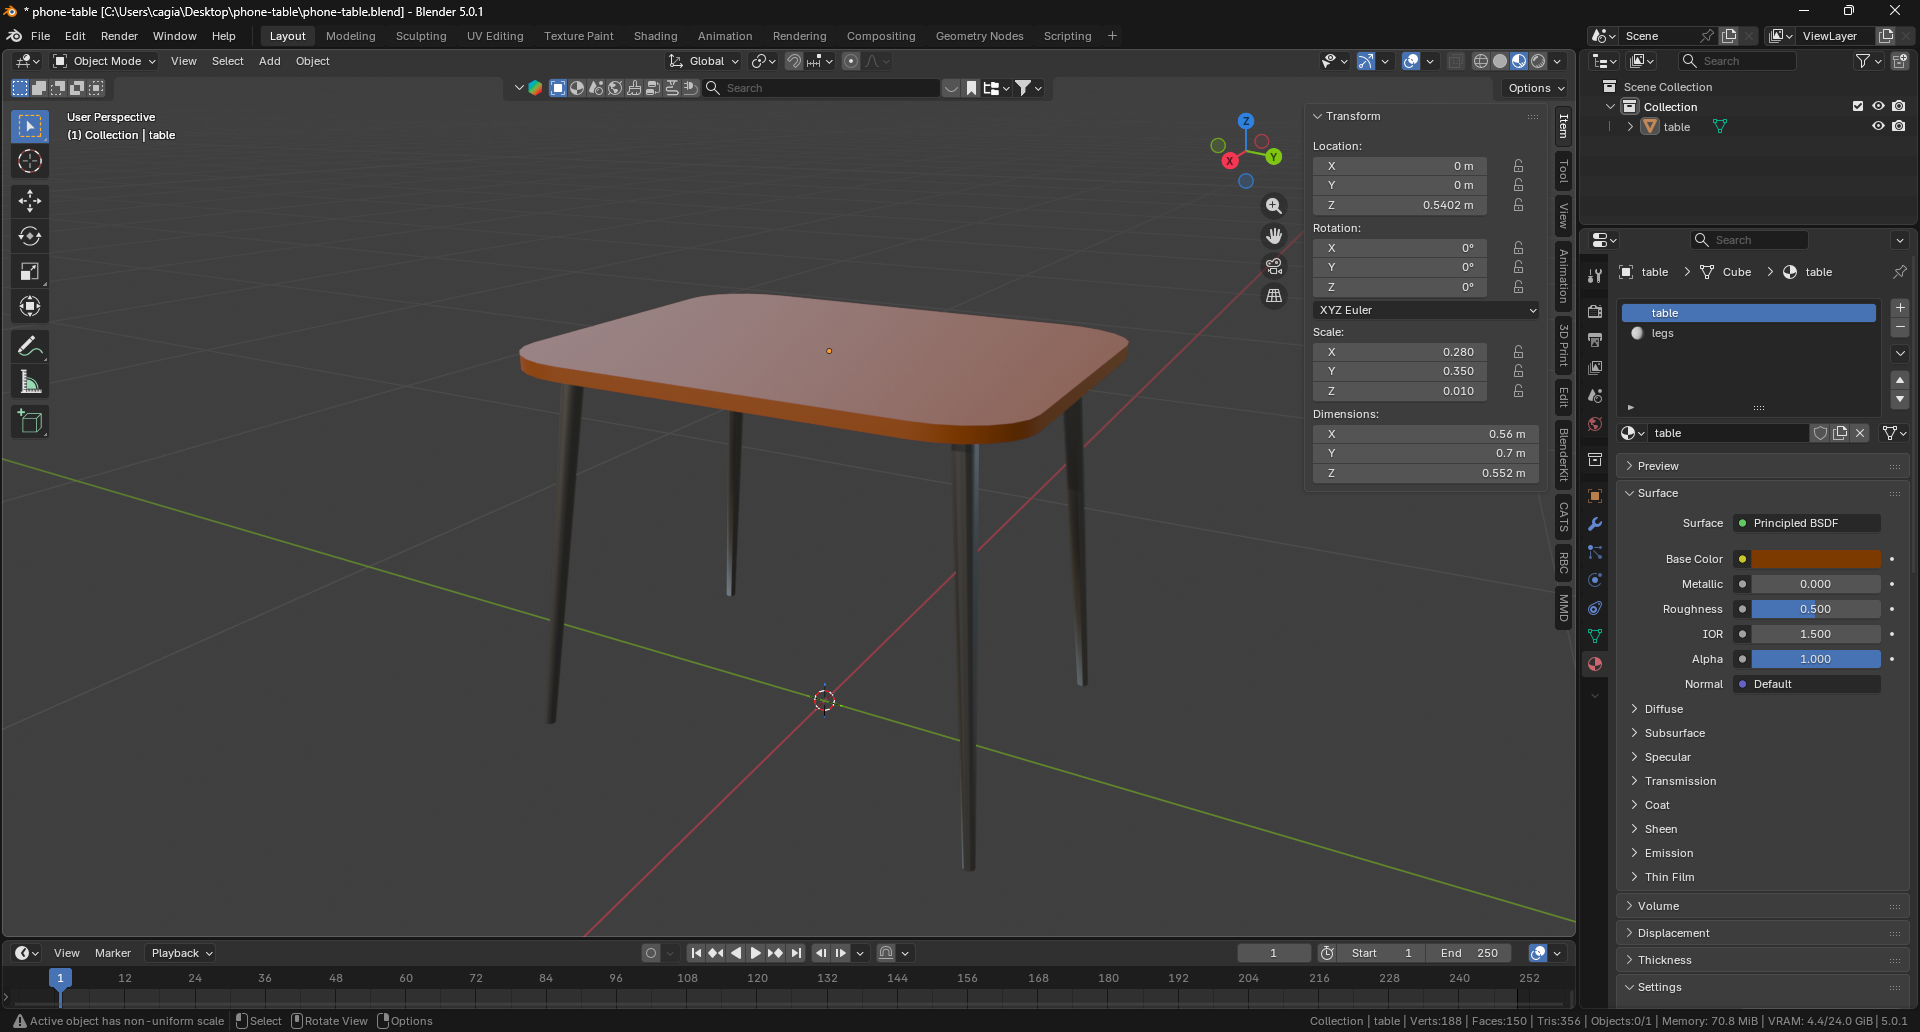This screenshot has width=1920, height=1032.
Task: Choose the Add Cube tool
Action: coord(30,422)
